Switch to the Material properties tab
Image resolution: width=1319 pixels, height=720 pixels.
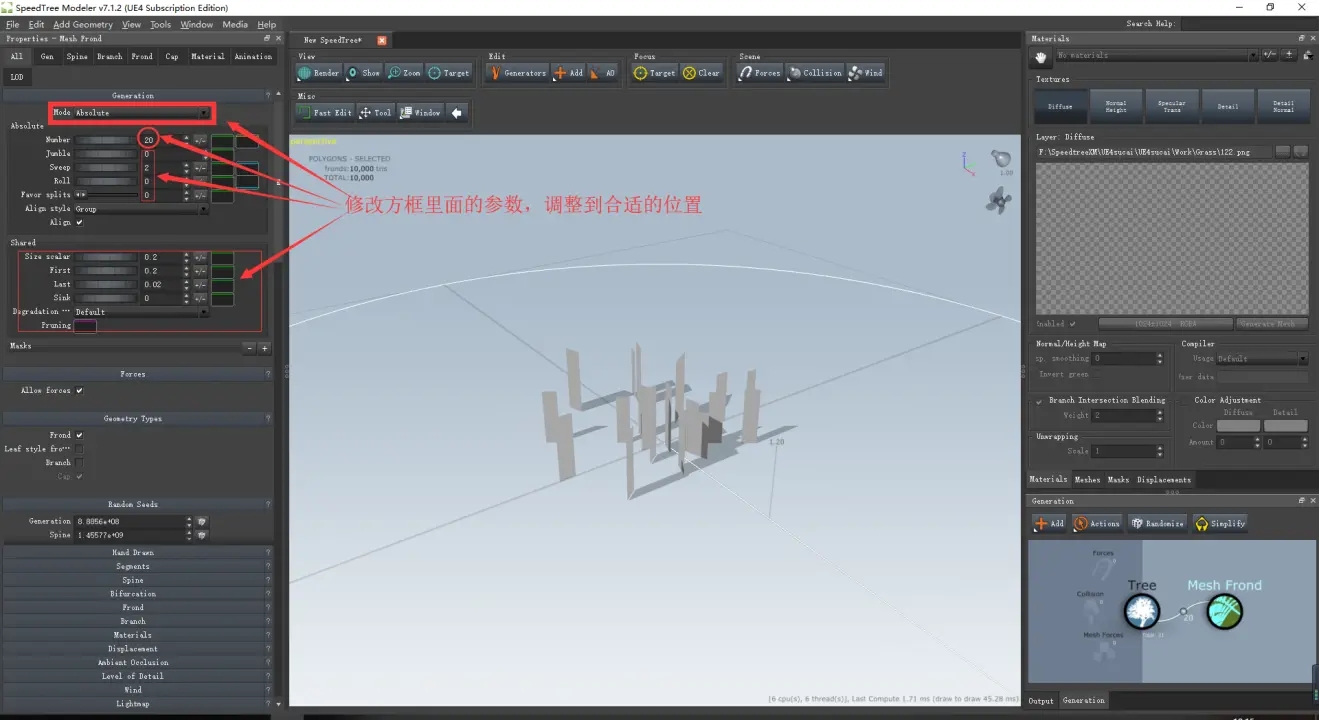pyautogui.click(x=208, y=57)
